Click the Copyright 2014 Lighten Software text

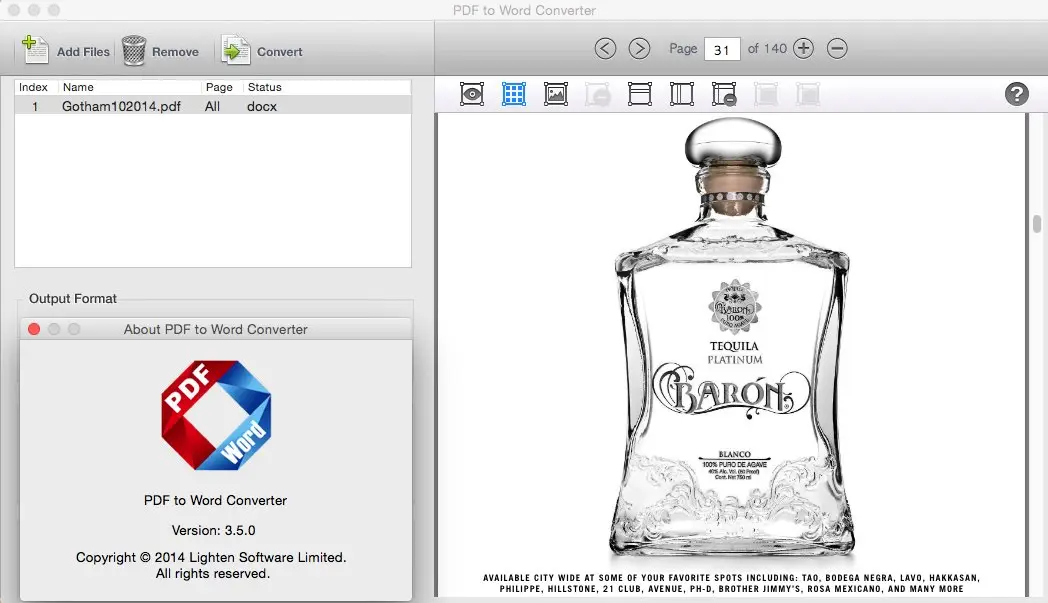click(211, 557)
